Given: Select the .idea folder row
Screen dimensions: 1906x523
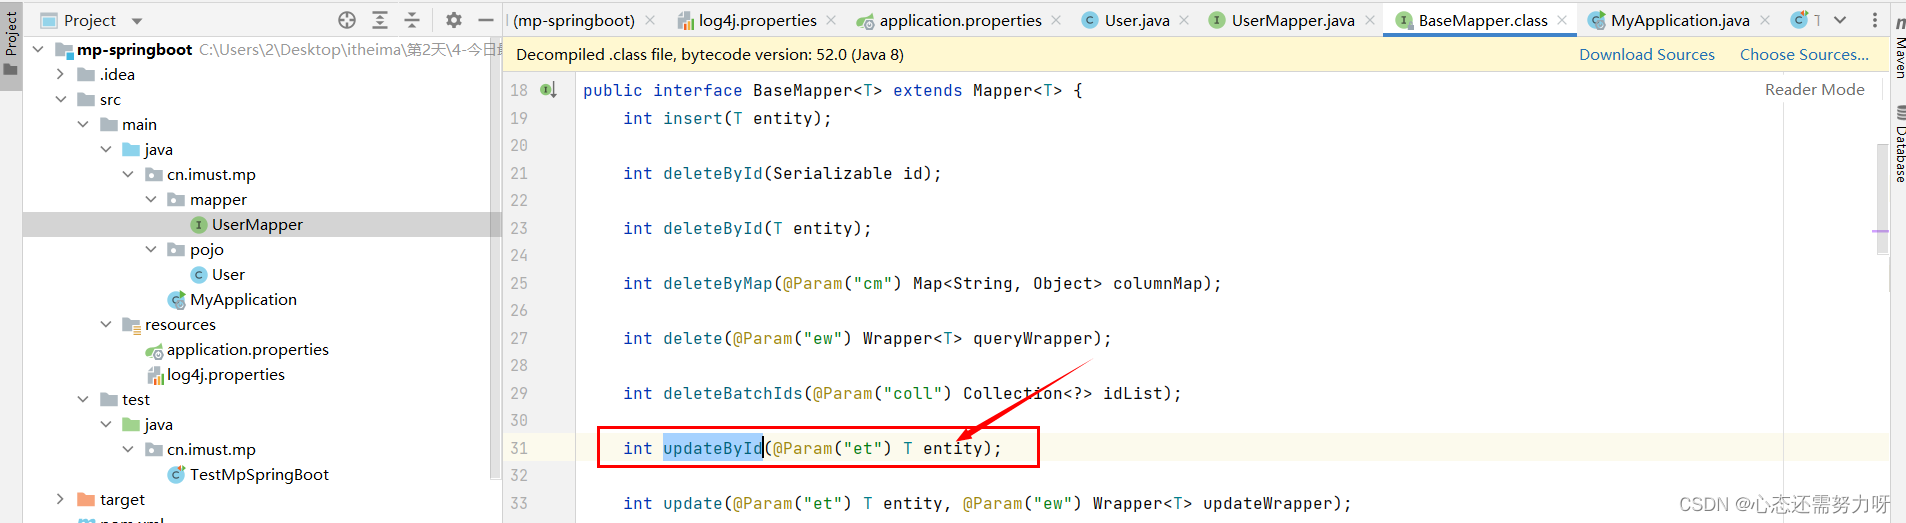Looking at the screenshot, I should point(117,74).
